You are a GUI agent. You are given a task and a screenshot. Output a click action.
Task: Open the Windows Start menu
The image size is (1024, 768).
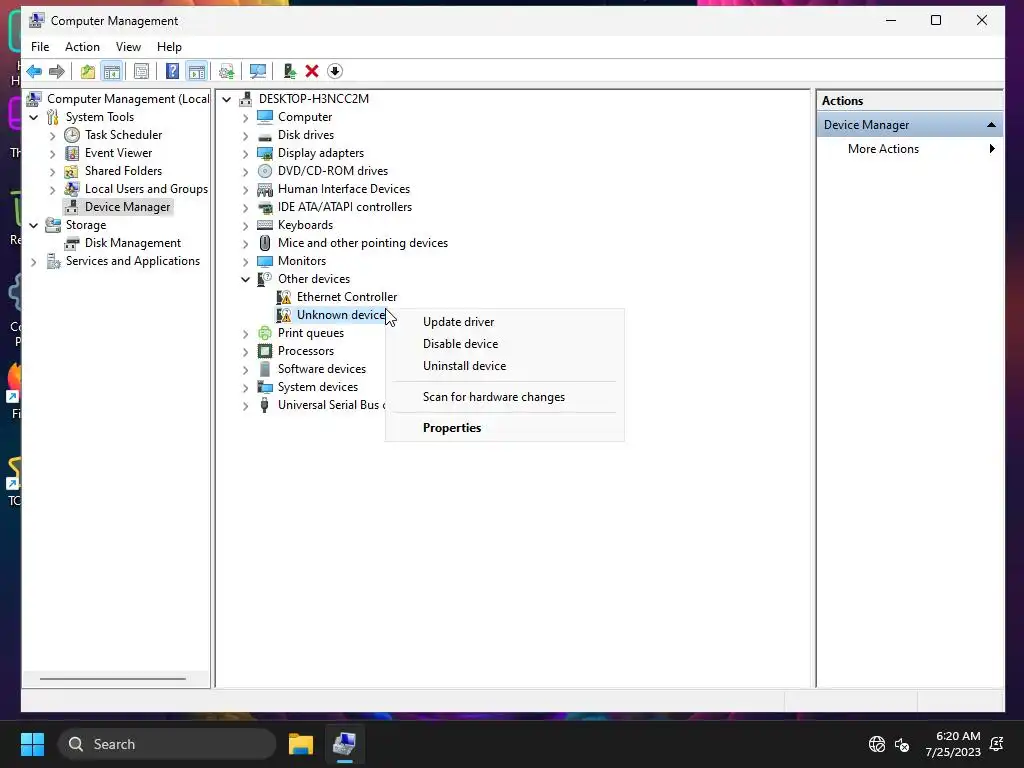point(32,744)
